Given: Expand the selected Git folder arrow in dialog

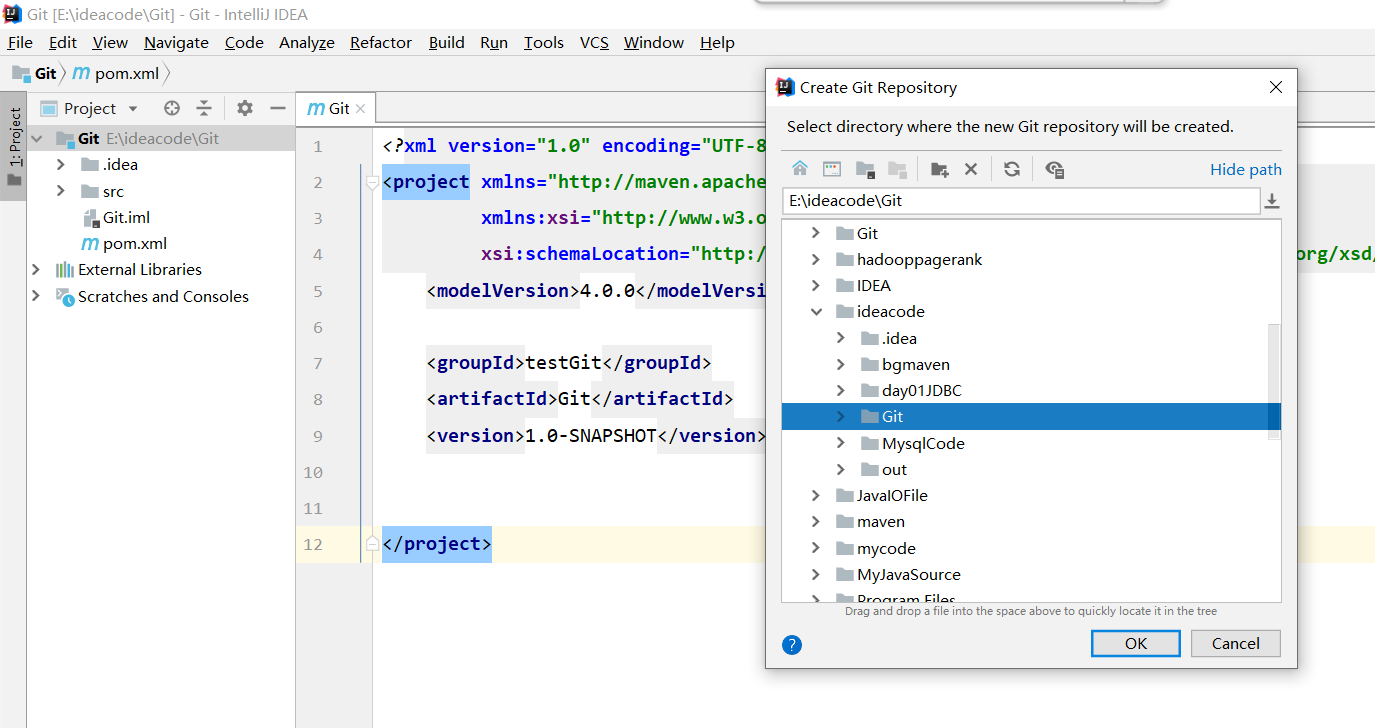Looking at the screenshot, I should [841, 416].
